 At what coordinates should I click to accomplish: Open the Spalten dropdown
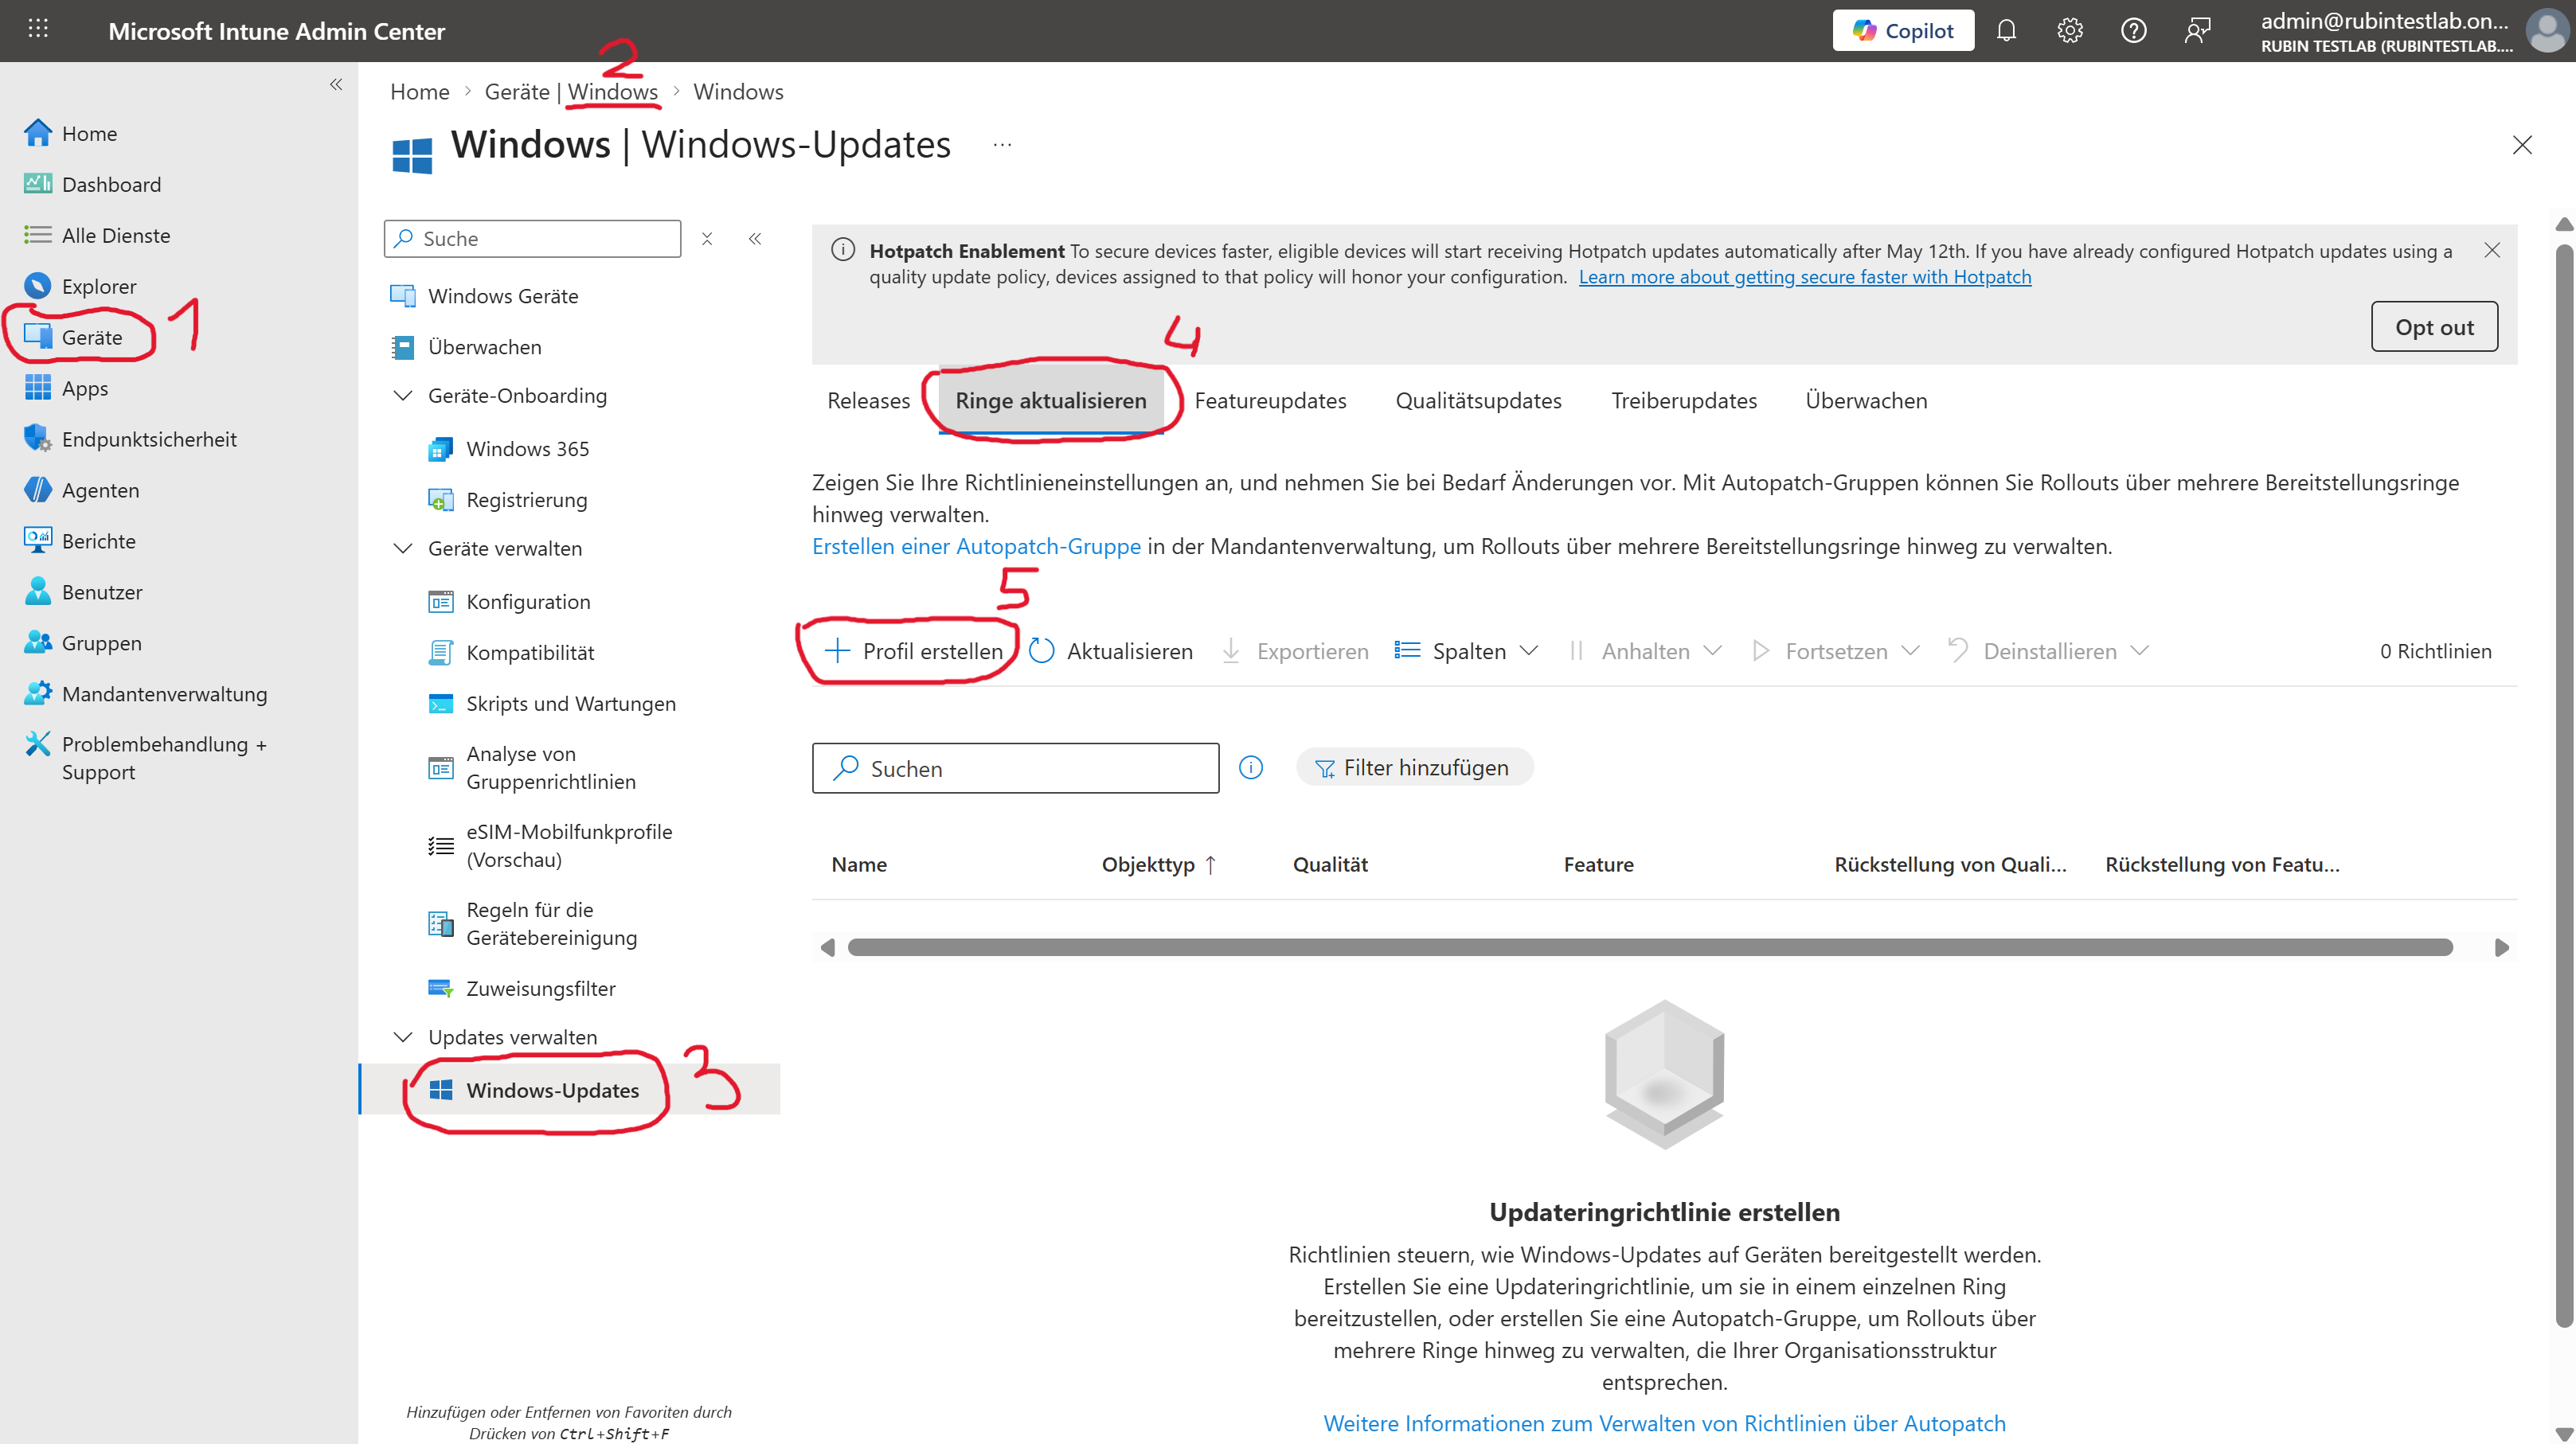pos(1468,651)
